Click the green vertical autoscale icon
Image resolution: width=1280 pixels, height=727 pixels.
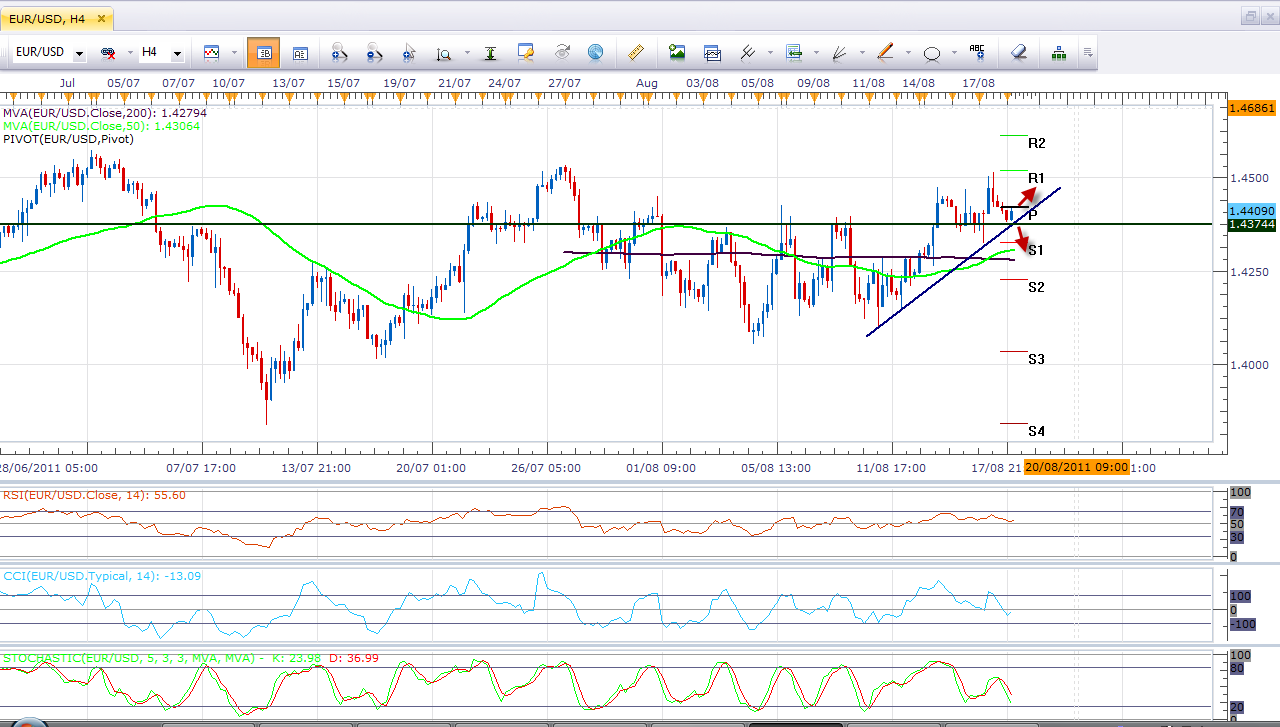pos(490,53)
